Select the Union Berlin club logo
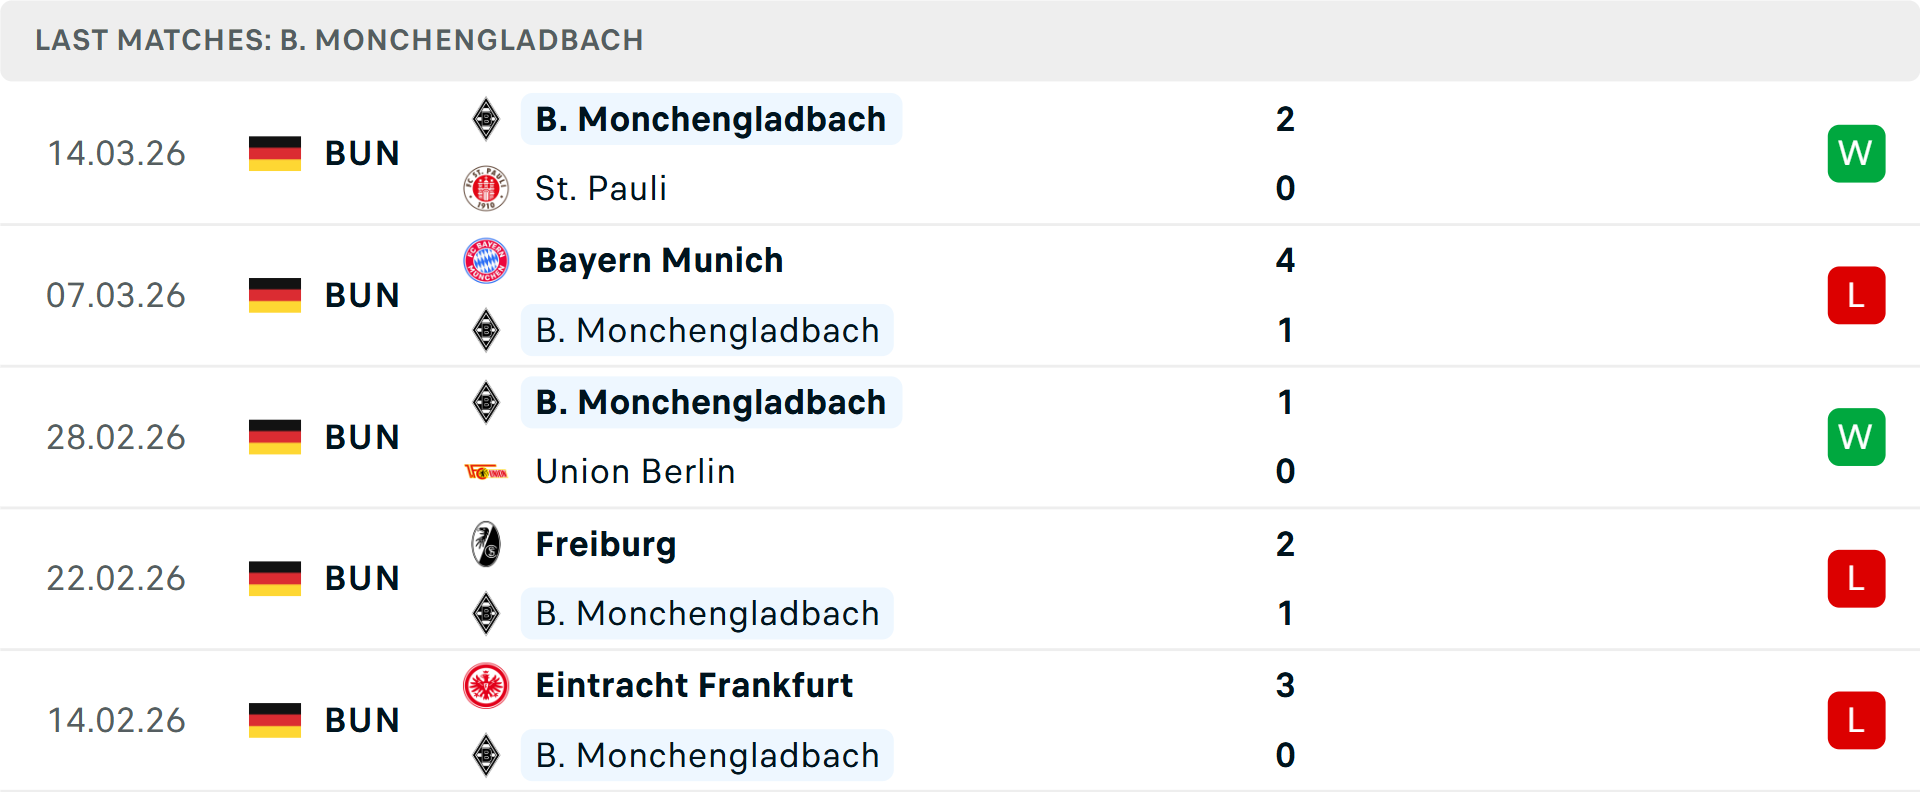1920x792 pixels. tap(486, 471)
